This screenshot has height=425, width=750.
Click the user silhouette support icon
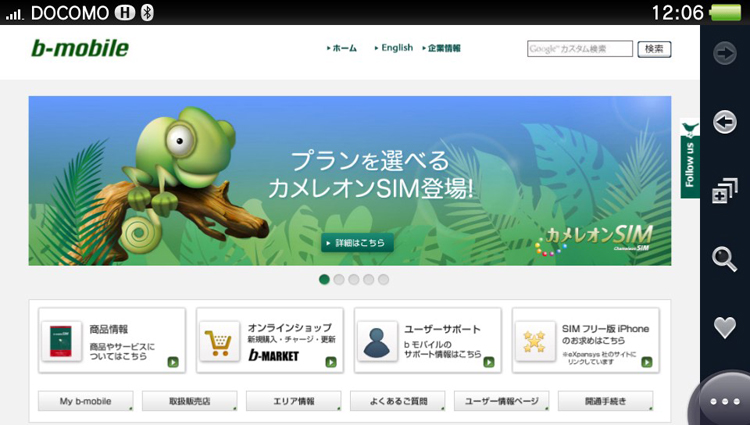377,341
